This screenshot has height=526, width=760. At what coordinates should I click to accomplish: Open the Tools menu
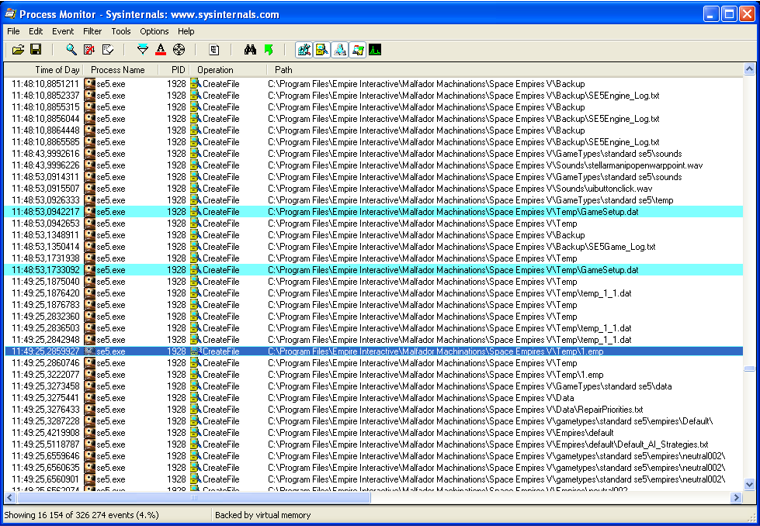pos(121,32)
